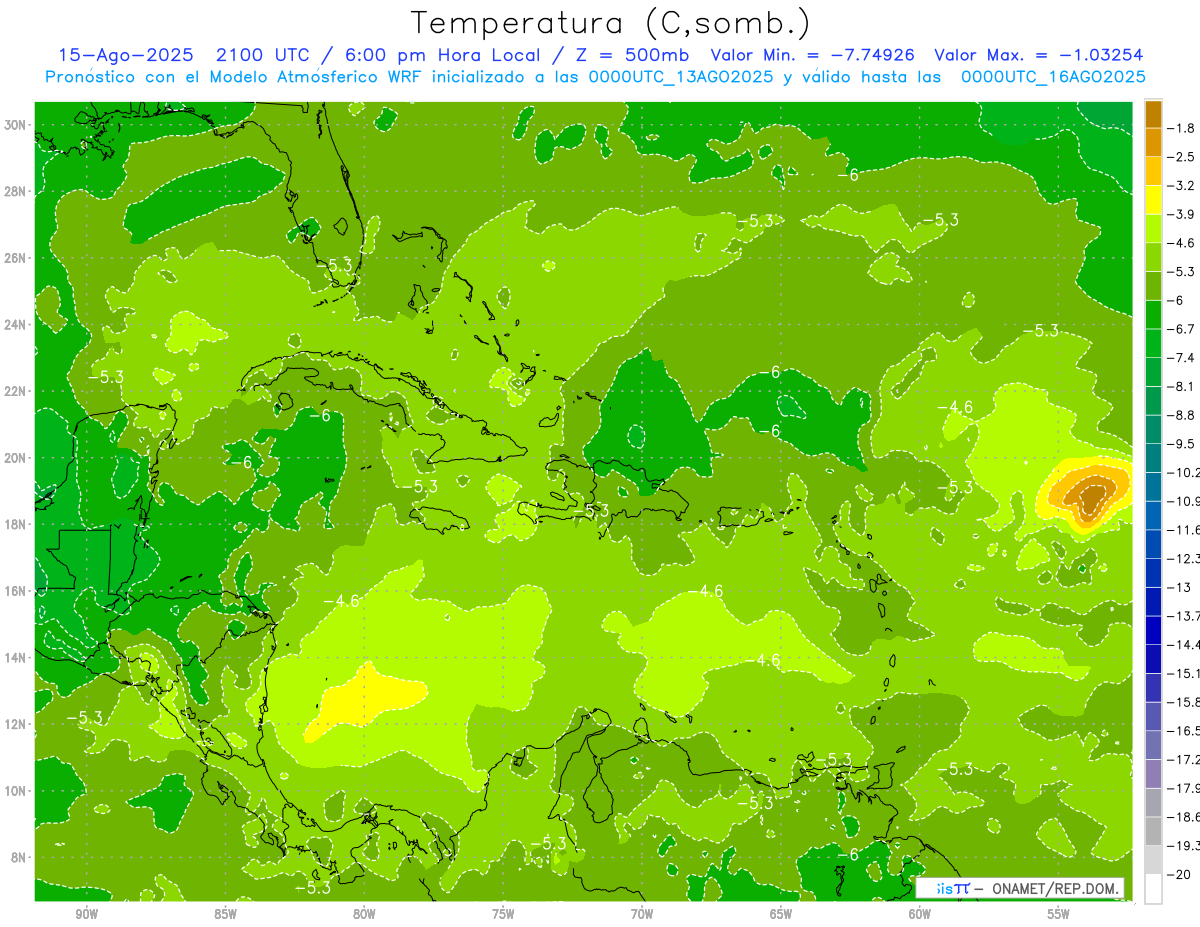Click the '-3.9' value on the color scale
Image resolution: width=1200 pixels, height=927 pixels.
[1182, 214]
